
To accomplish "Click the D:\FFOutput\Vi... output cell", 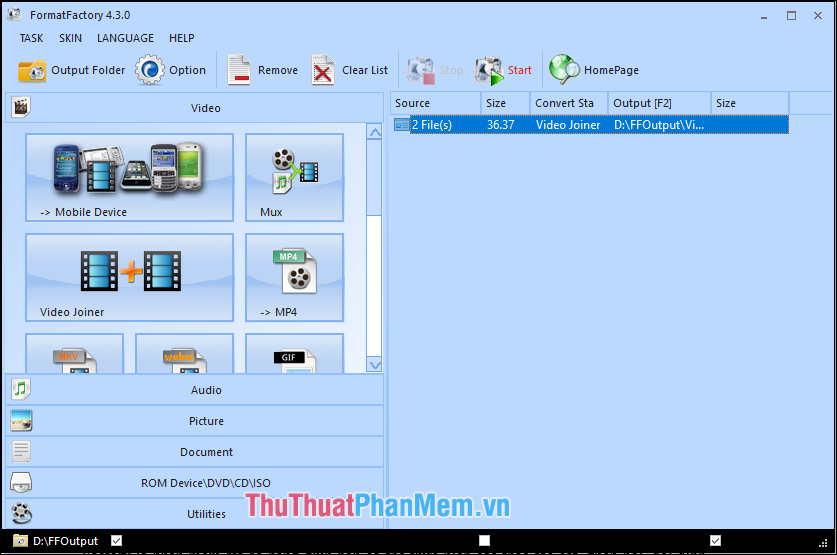I will [659, 125].
